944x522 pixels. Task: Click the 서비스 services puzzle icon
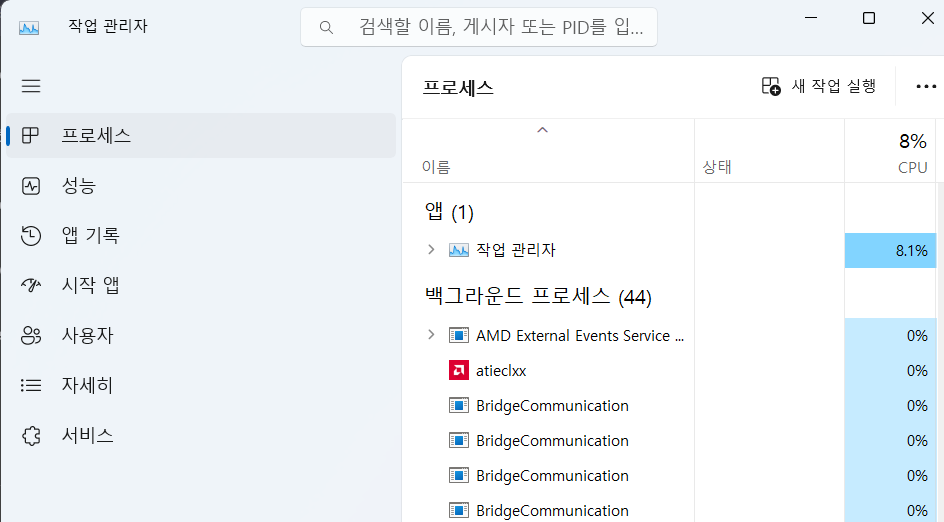pos(31,435)
